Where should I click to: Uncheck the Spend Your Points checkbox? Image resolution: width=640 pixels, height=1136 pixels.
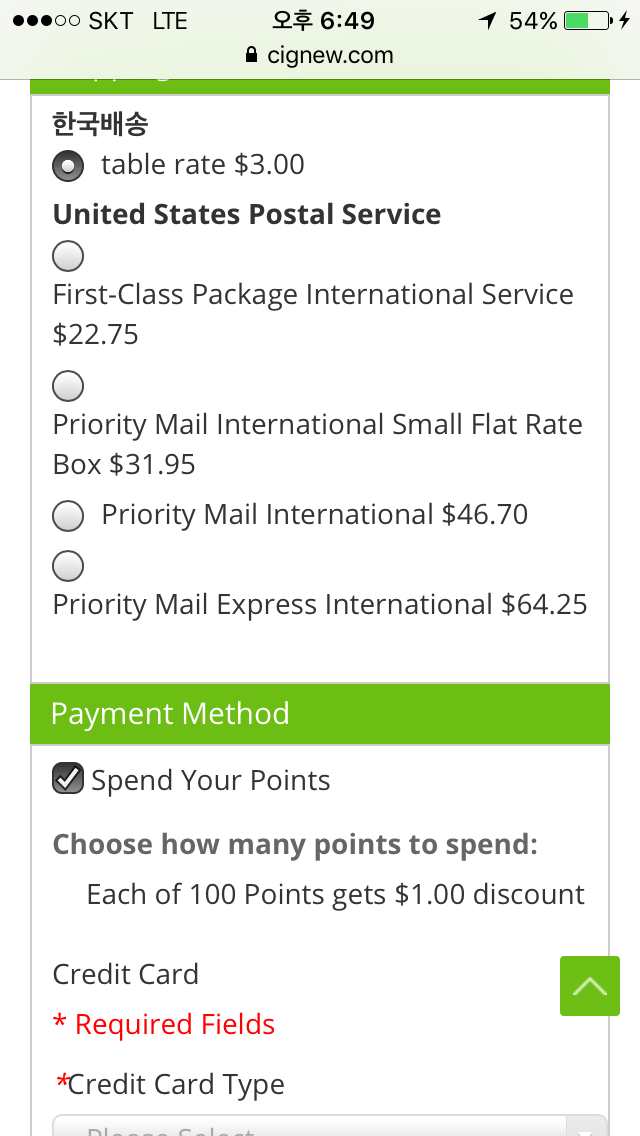point(68,778)
